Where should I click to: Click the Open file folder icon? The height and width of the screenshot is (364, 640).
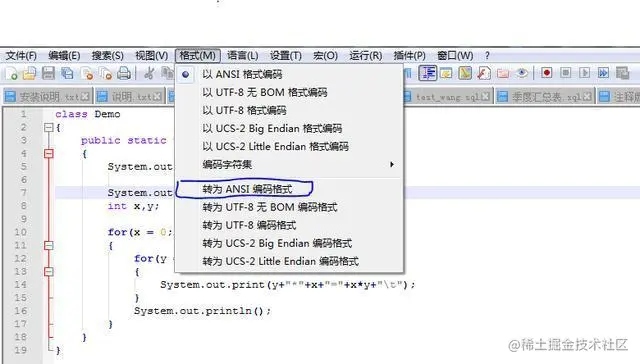(x=29, y=74)
